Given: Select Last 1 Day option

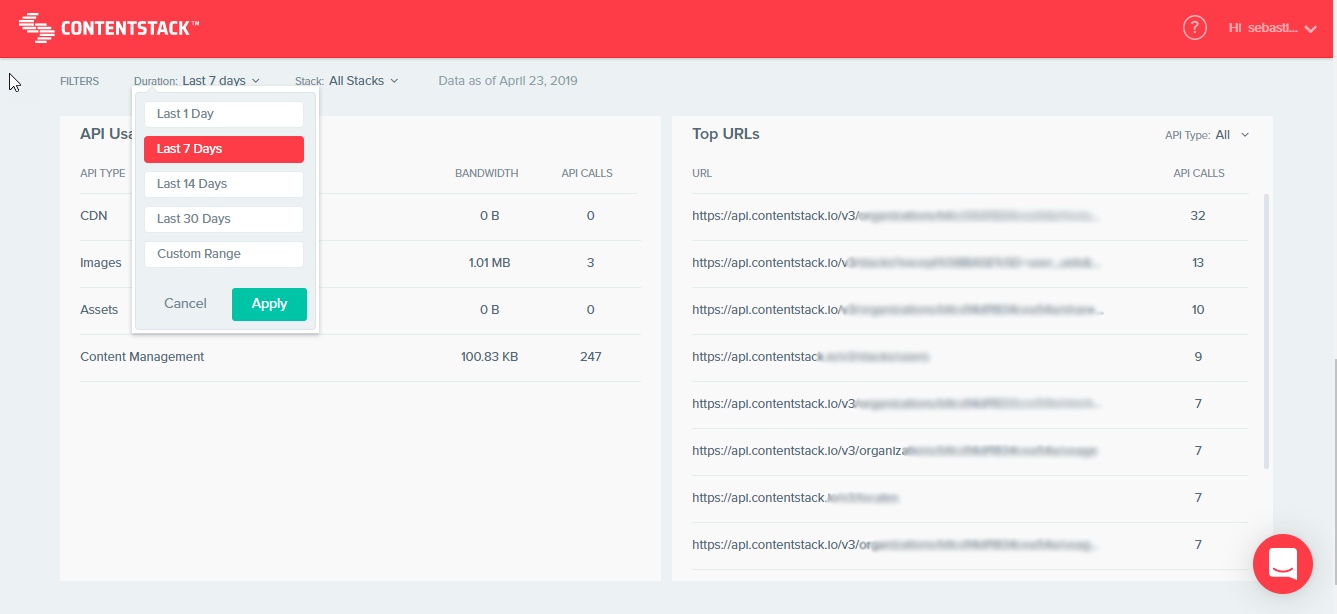Looking at the screenshot, I should click(x=223, y=114).
